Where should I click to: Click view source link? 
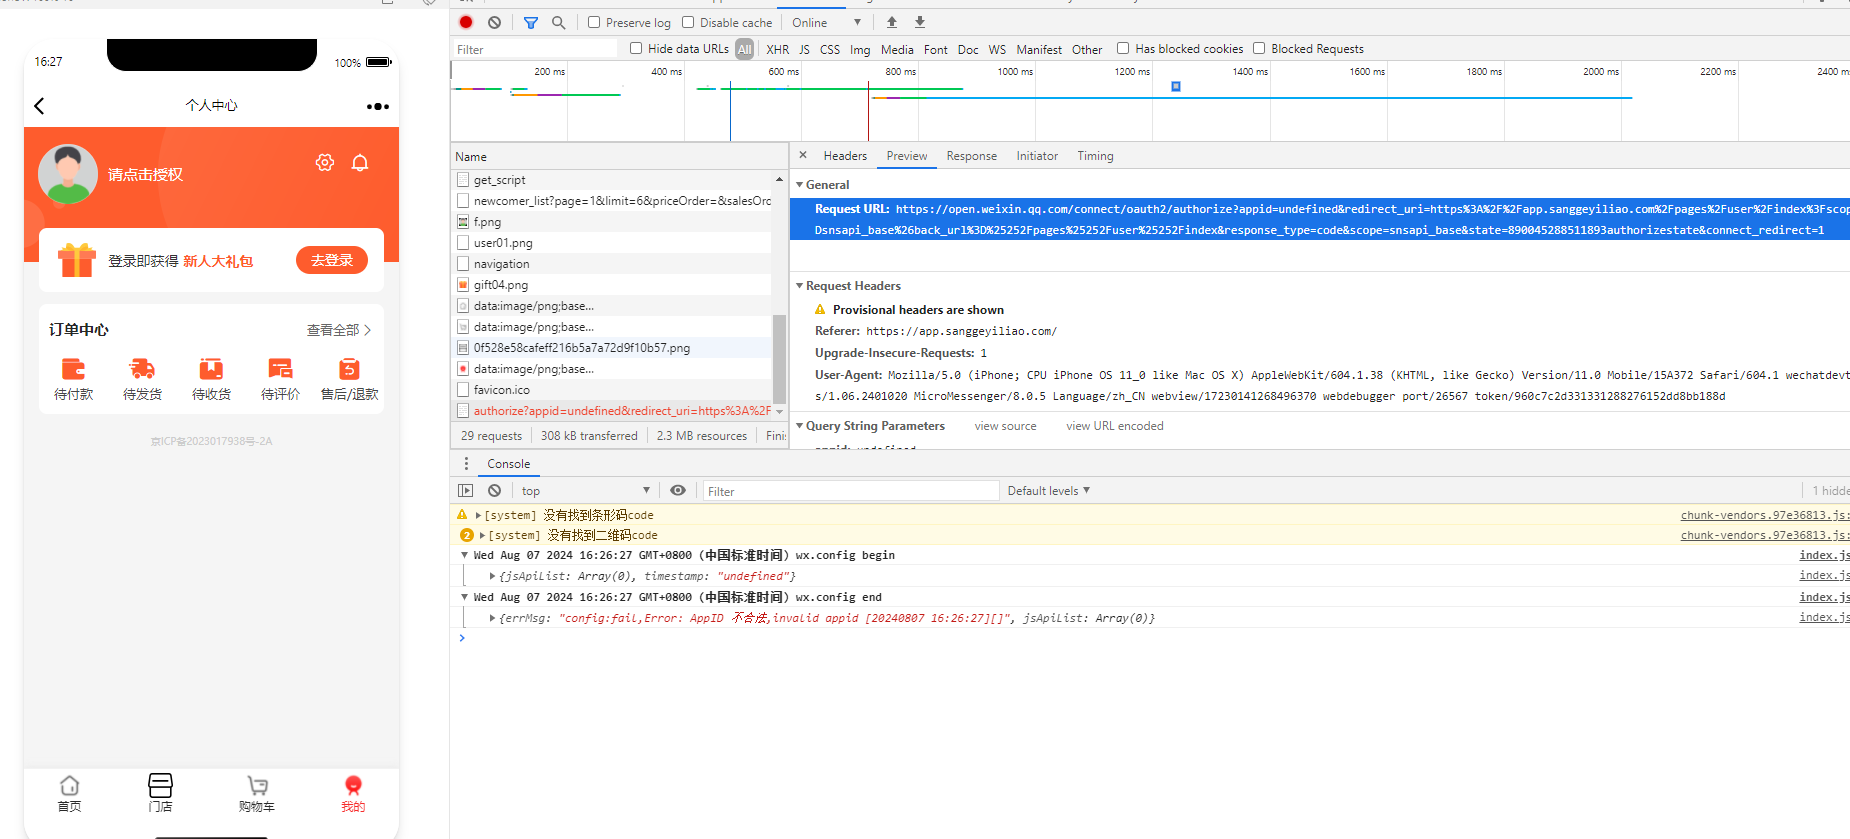[x=1005, y=426]
